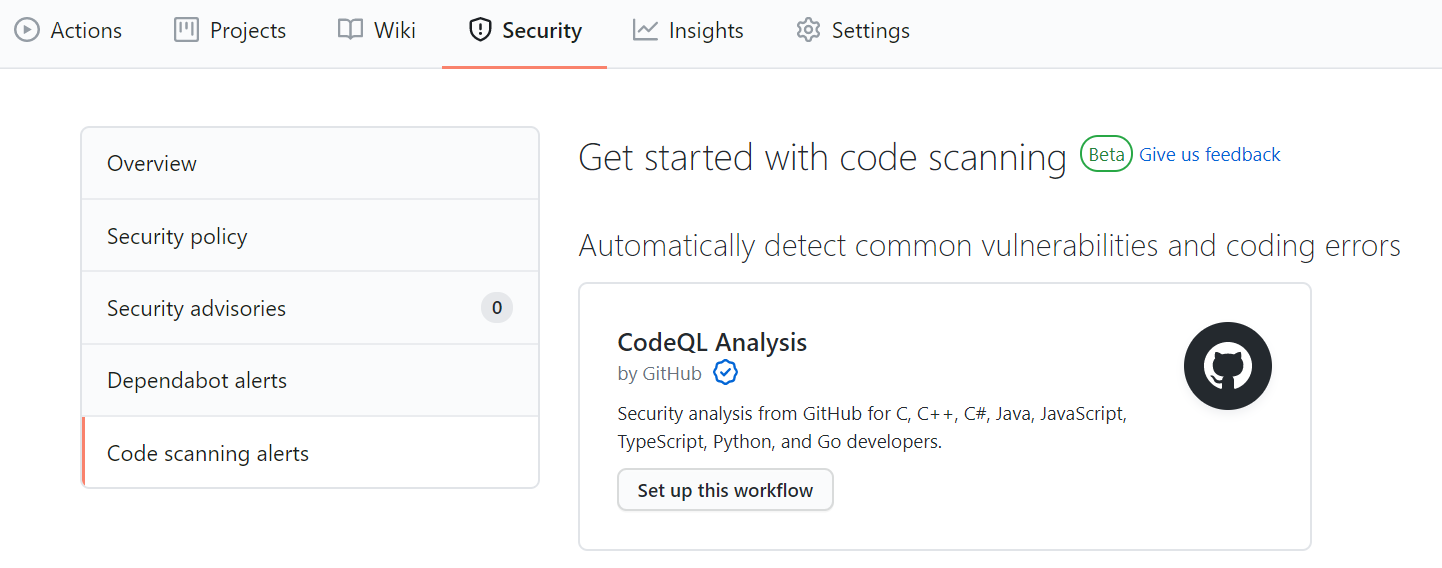
Task: Open Security advisories in the sidebar
Action: coord(310,308)
